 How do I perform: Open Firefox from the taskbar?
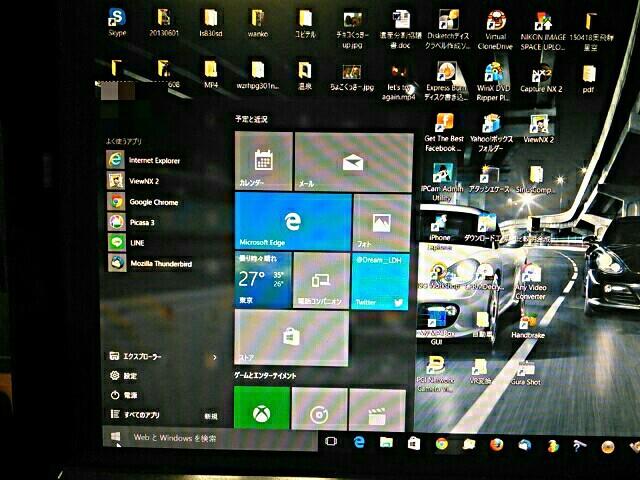pyautogui.click(x=496, y=444)
